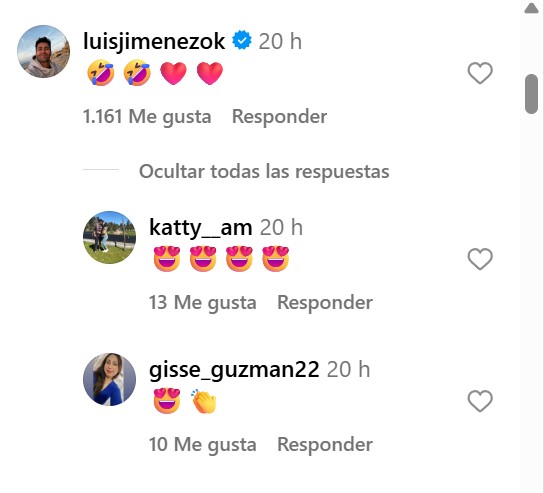Open katty__am's profile picture
The height and width of the screenshot is (493, 544).
point(109,237)
